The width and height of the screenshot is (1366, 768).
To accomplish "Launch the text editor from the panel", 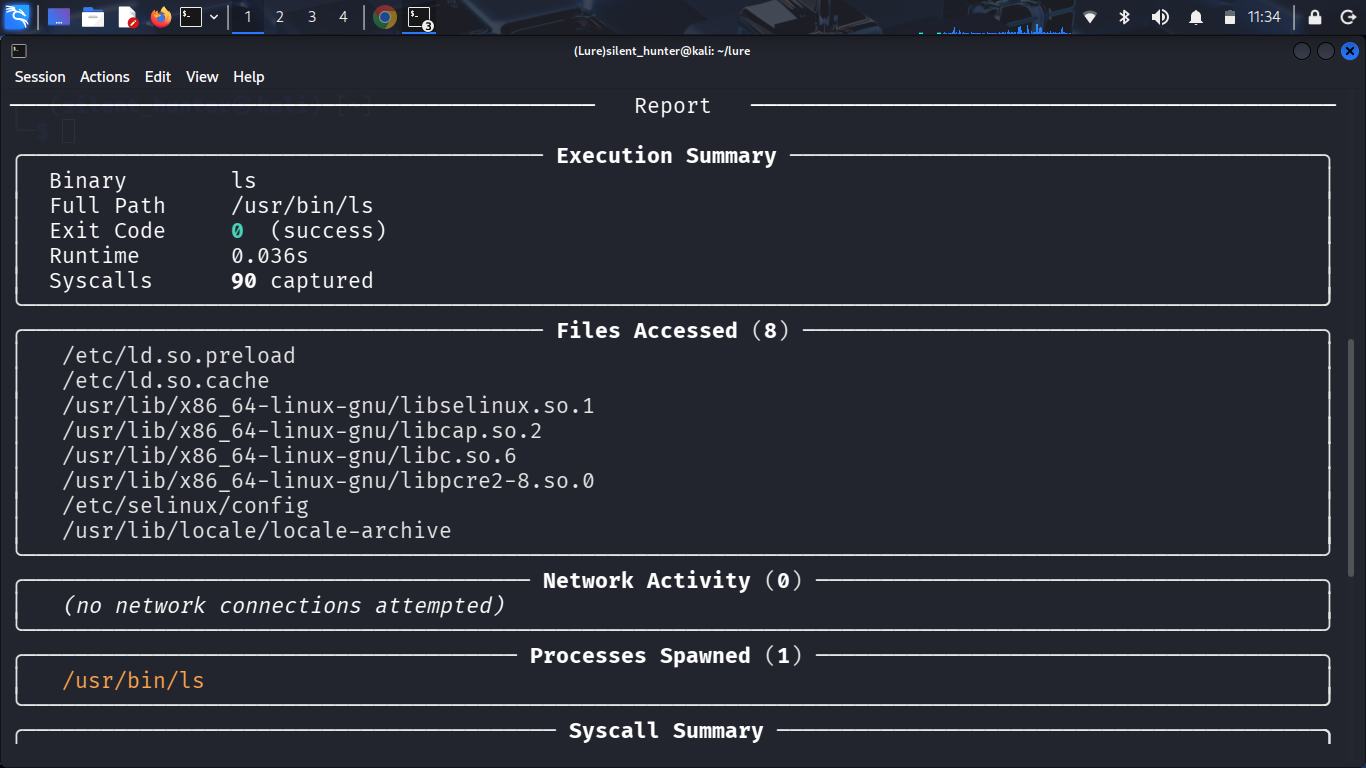I will (x=127, y=17).
